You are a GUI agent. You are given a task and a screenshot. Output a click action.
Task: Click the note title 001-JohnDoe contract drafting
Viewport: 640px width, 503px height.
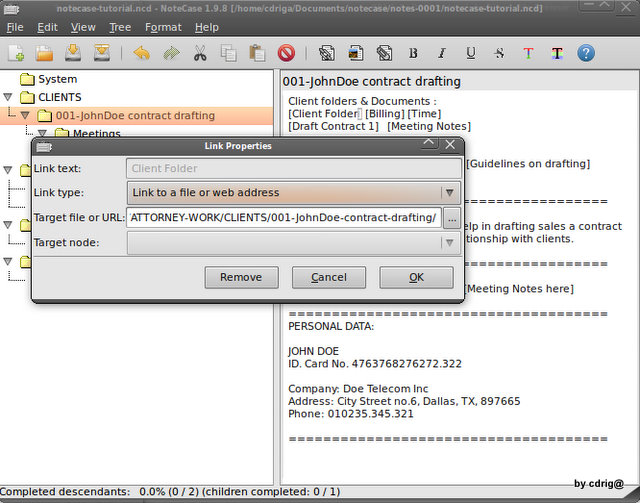(x=372, y=82)
